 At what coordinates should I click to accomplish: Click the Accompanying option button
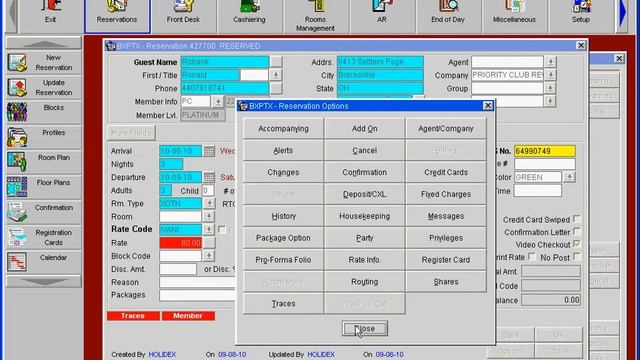click(x=283, y=129)
